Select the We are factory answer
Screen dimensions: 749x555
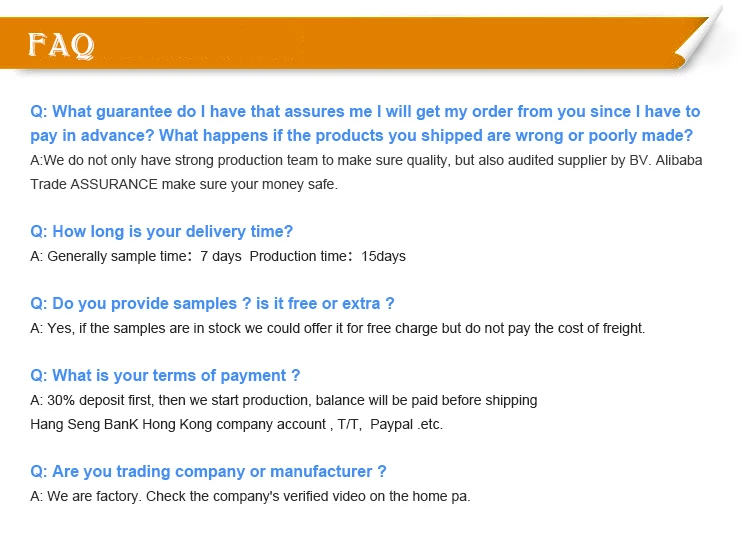click(x=250, y=496)
